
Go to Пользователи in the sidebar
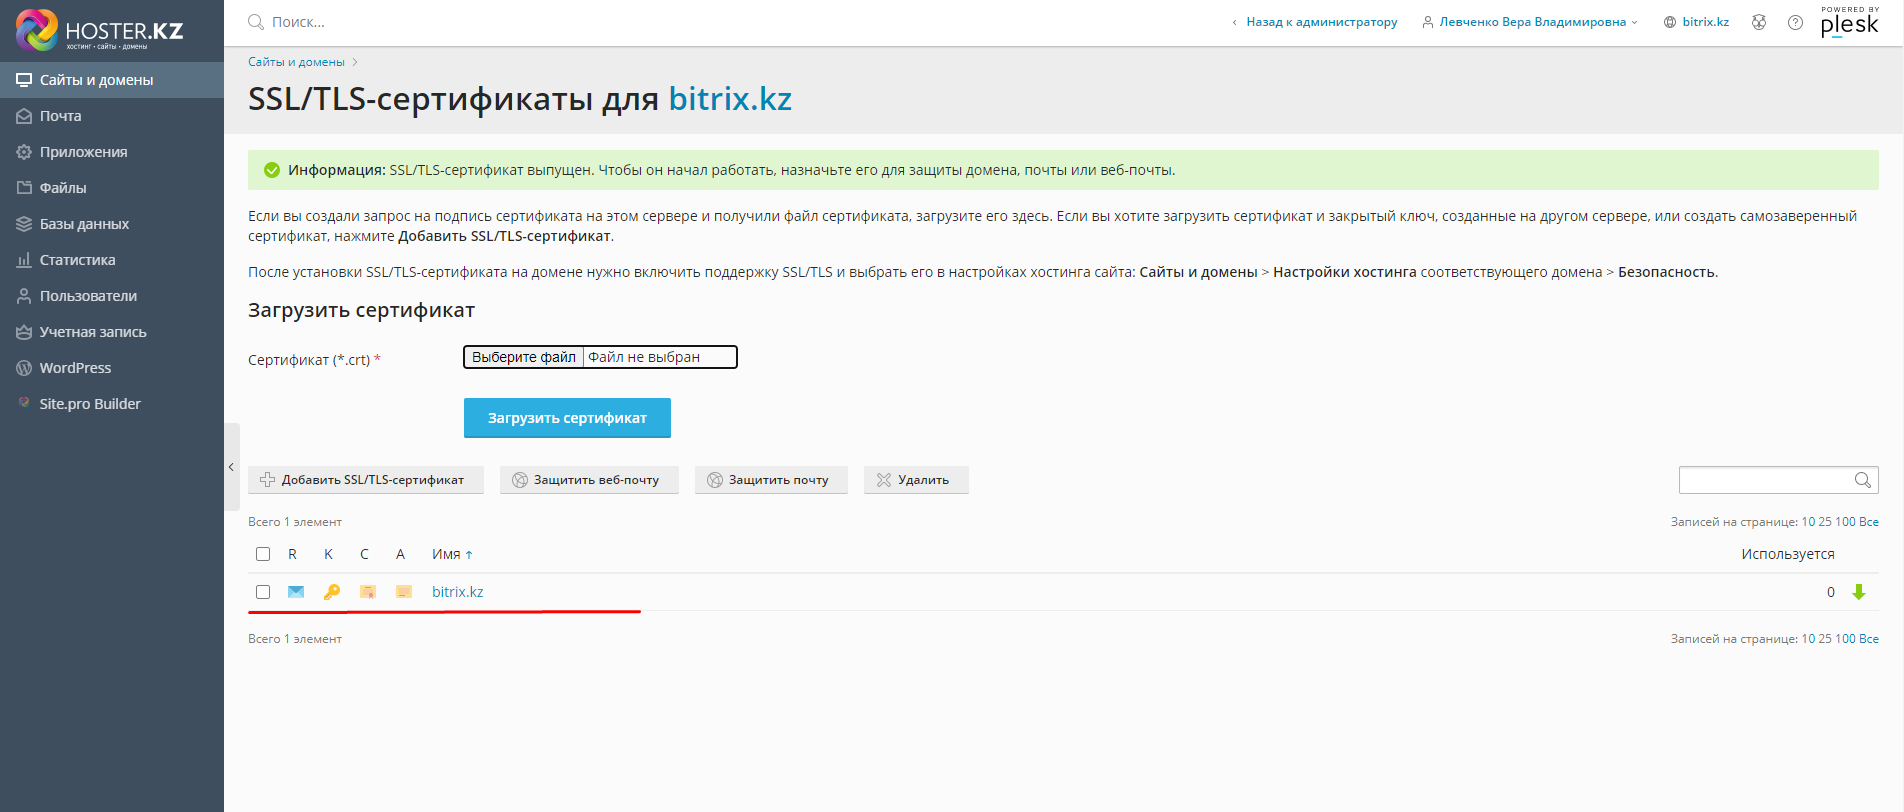[x=112, y=296]
